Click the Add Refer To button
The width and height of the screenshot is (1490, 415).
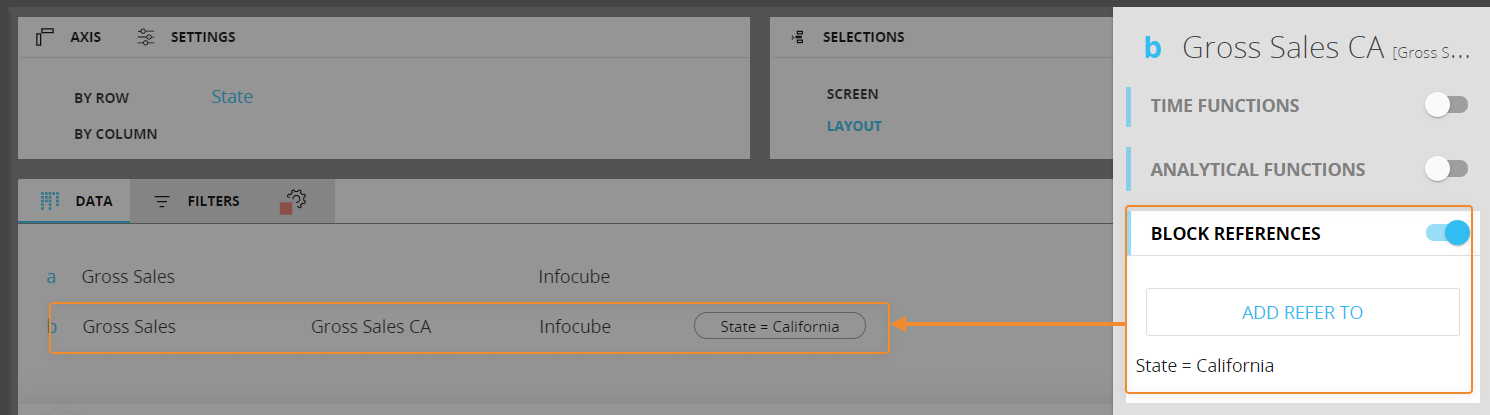[1302, 312]
